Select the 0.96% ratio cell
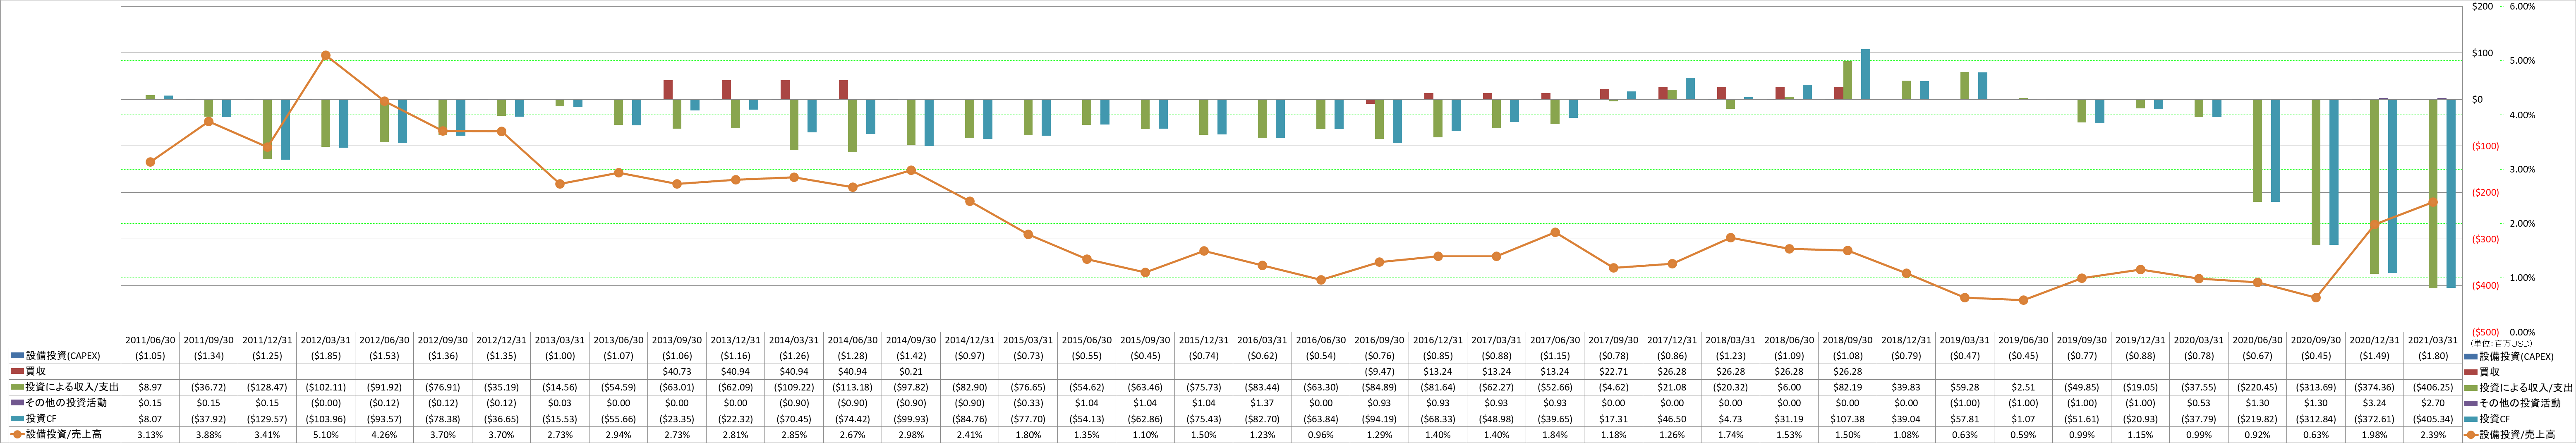 click(1320, 435)
